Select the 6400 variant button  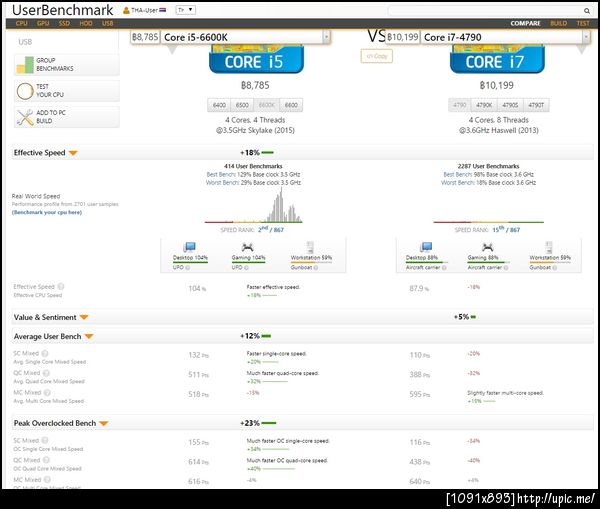(x=219, y=105)
